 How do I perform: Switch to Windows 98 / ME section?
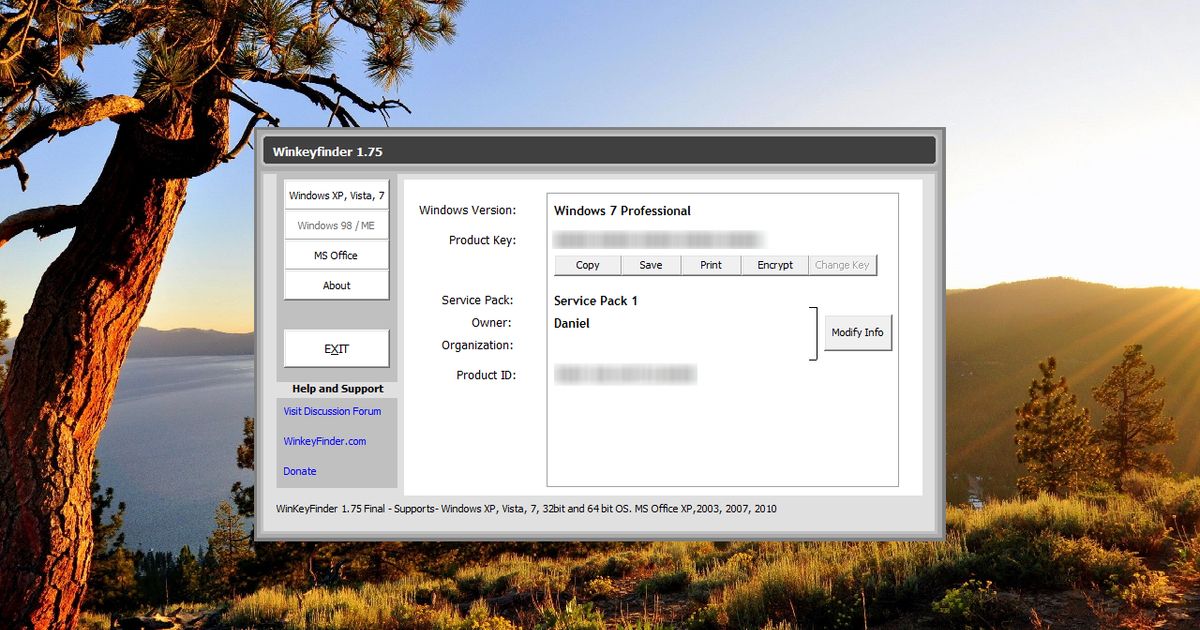tap(337, 225)
